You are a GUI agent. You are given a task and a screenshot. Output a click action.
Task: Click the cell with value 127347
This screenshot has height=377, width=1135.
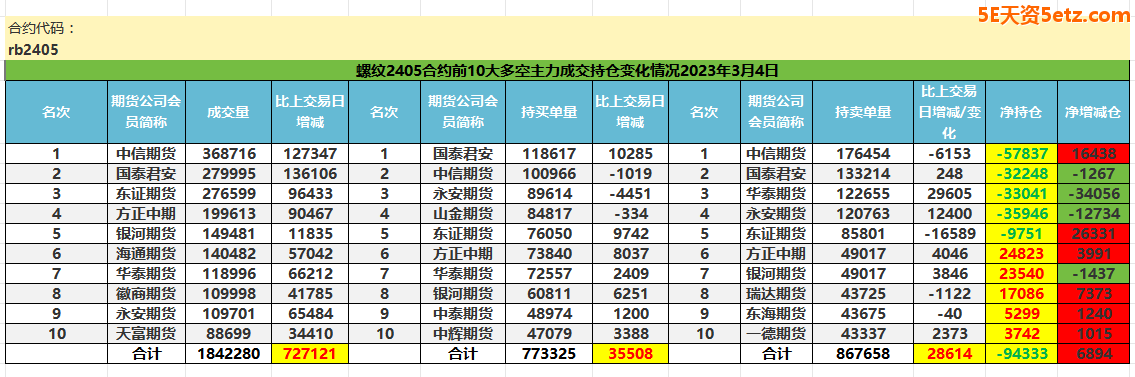(310, 154)
